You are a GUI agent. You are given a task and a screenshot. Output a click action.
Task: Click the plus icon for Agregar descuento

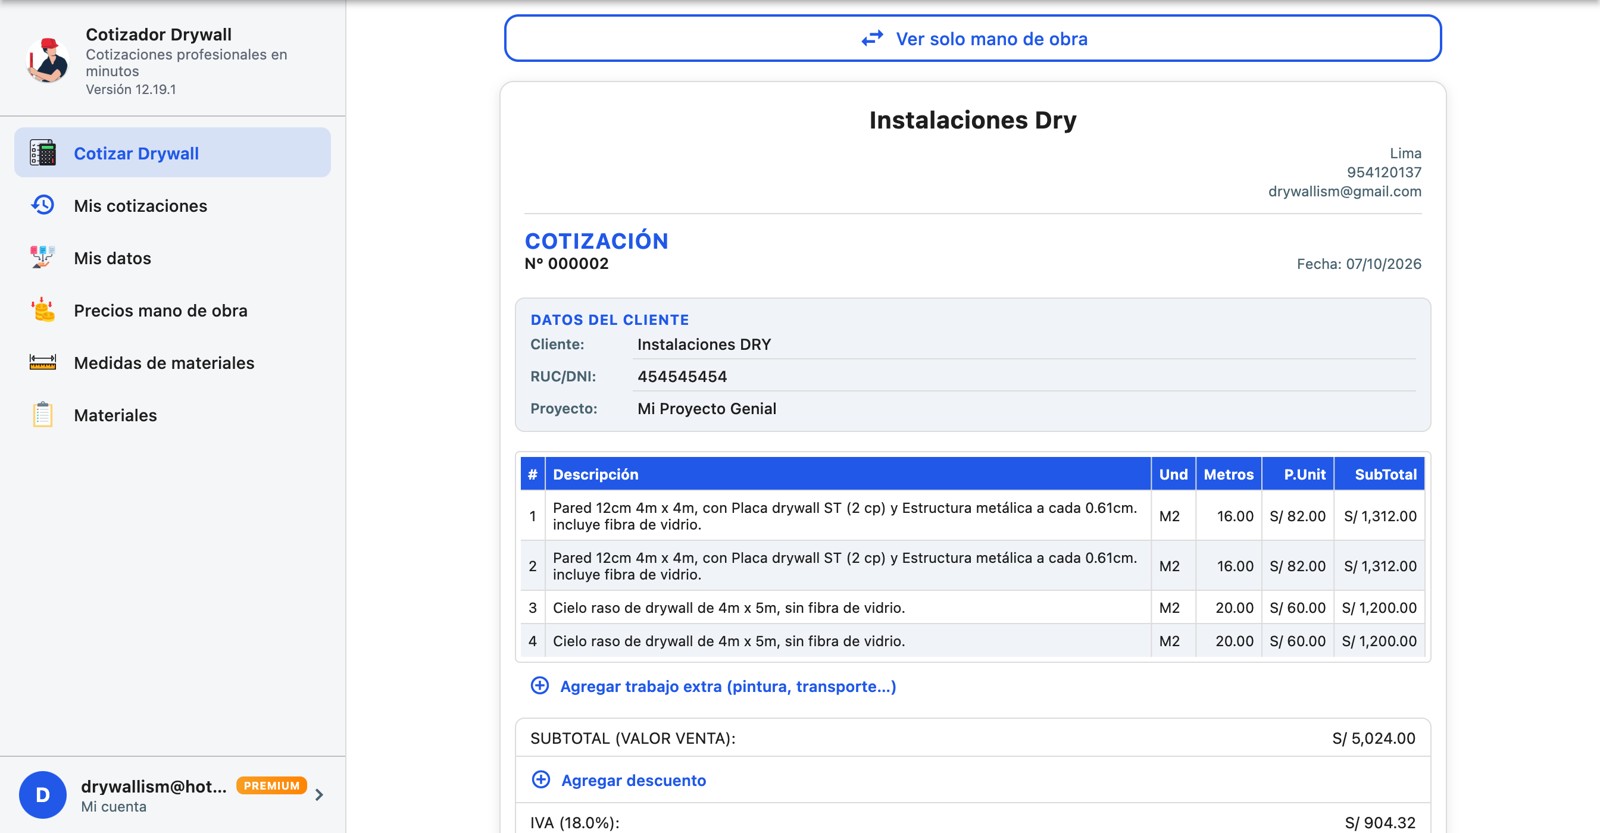[541, 780]
